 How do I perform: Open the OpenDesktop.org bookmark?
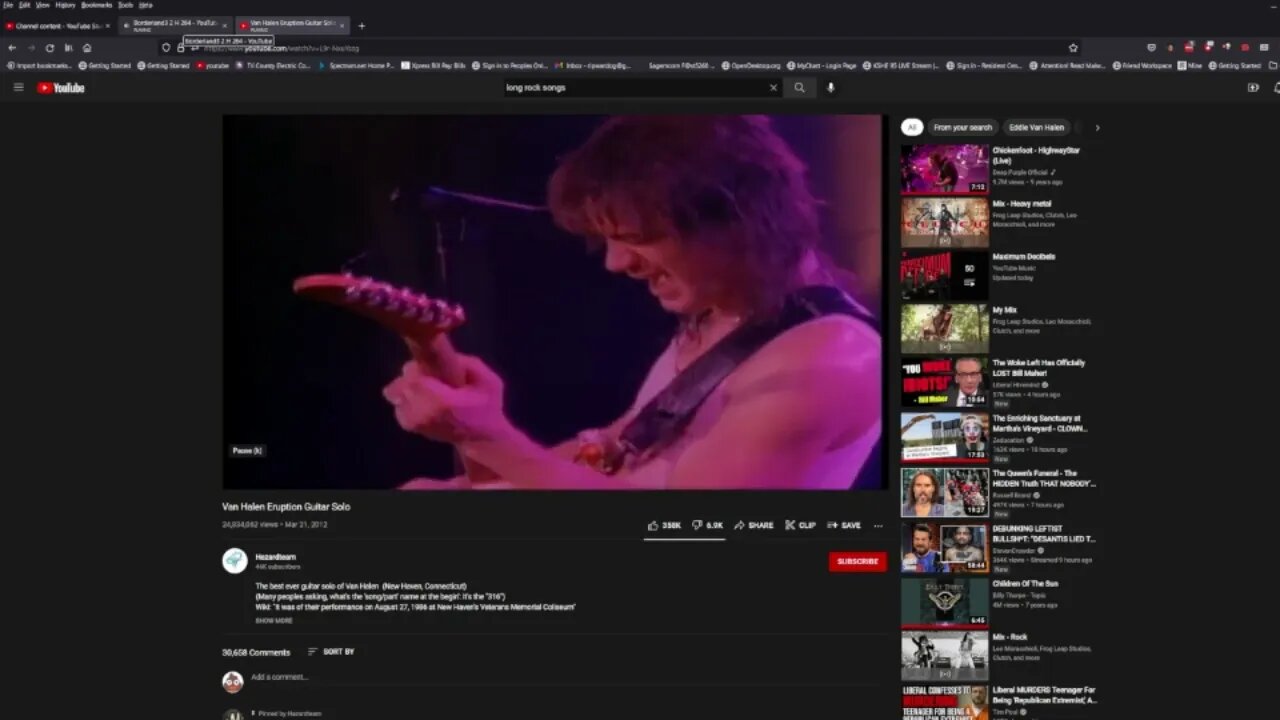[750, 65]
